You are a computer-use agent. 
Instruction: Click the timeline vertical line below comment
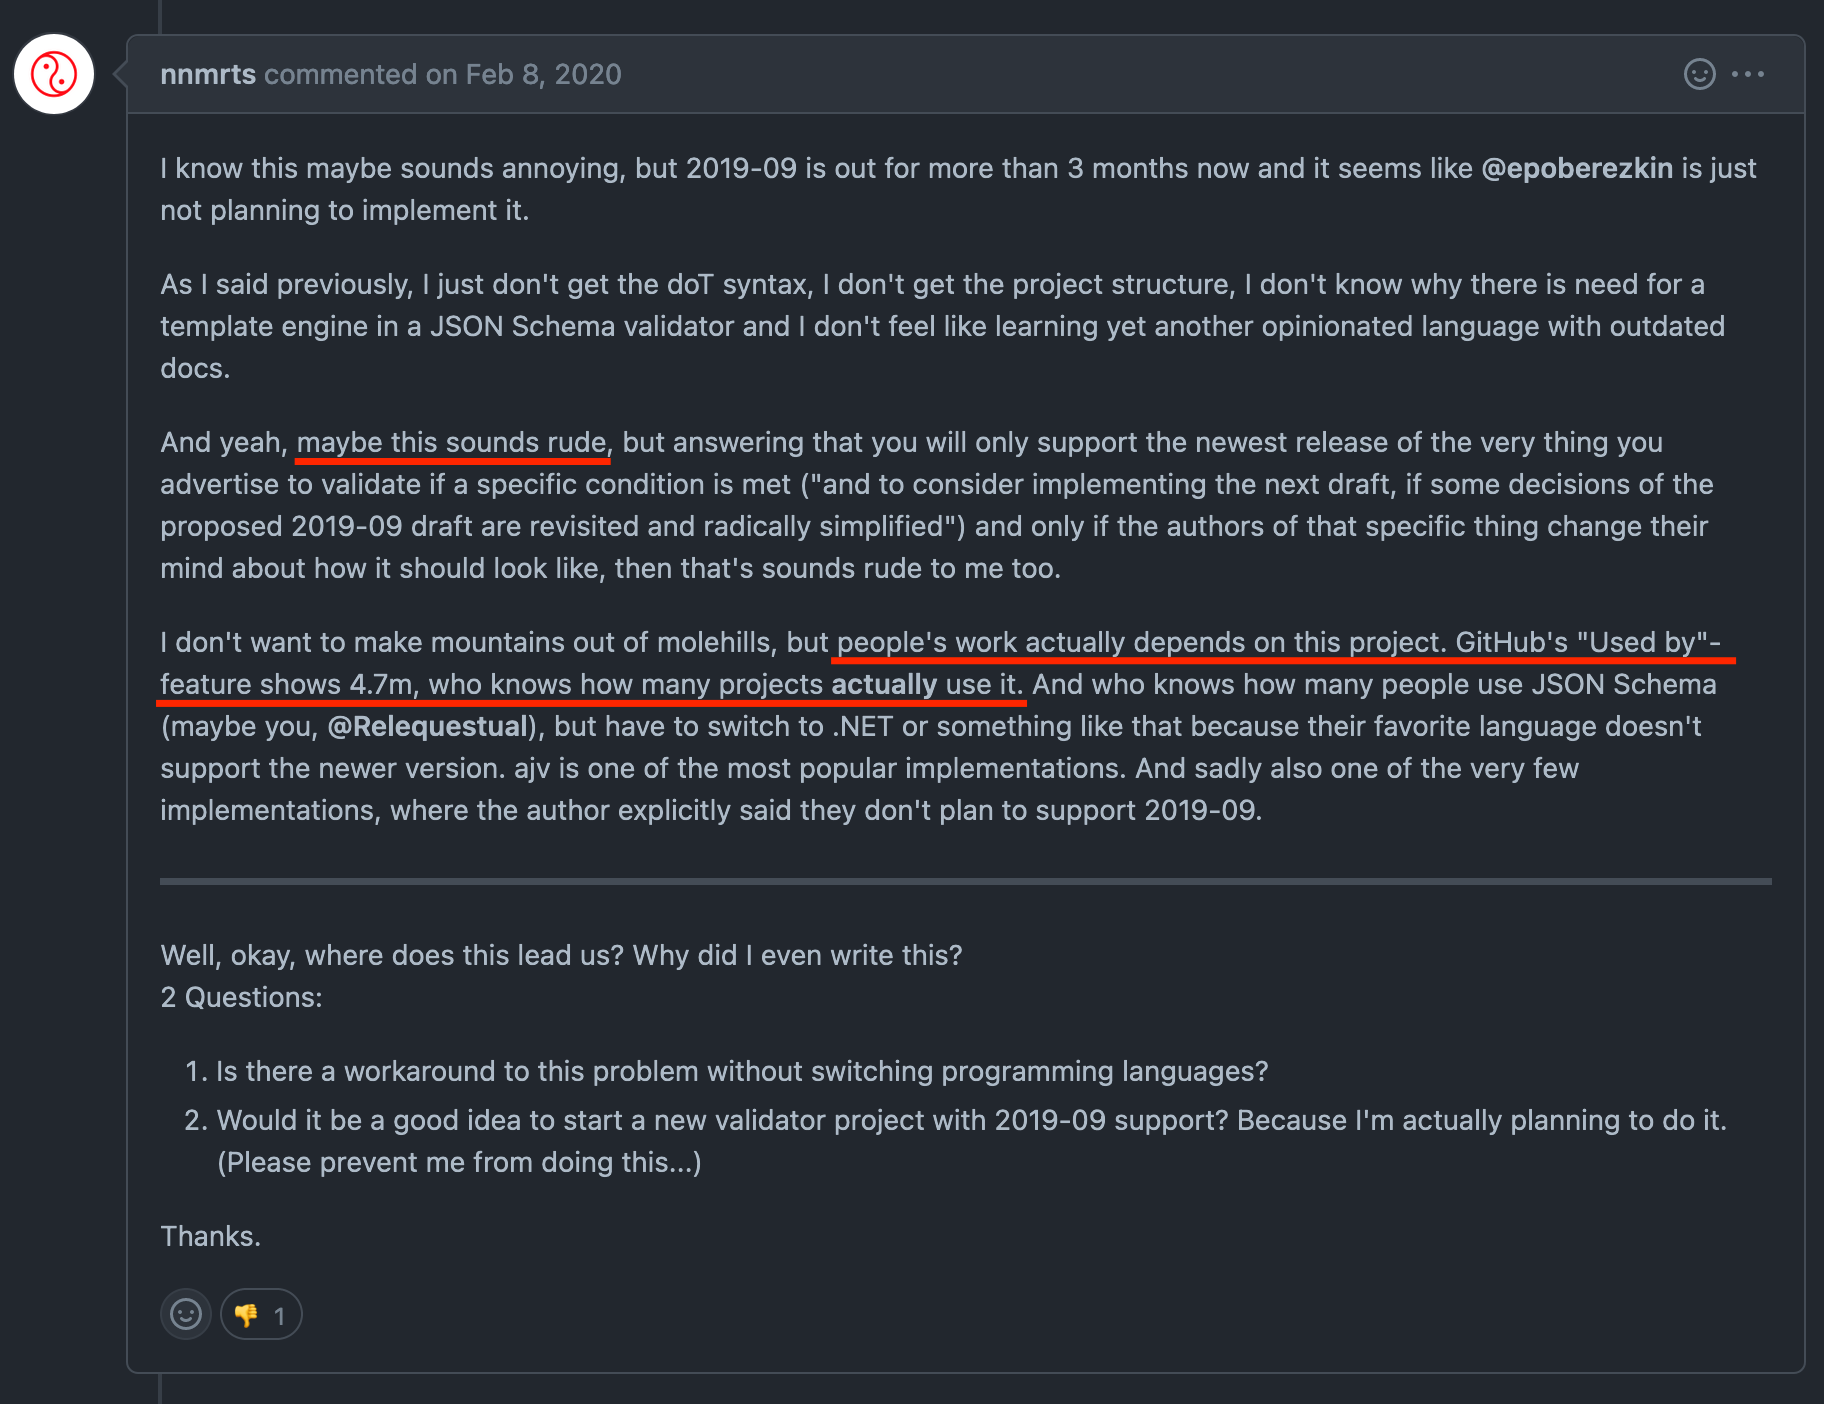click(x=160, y=1389)
